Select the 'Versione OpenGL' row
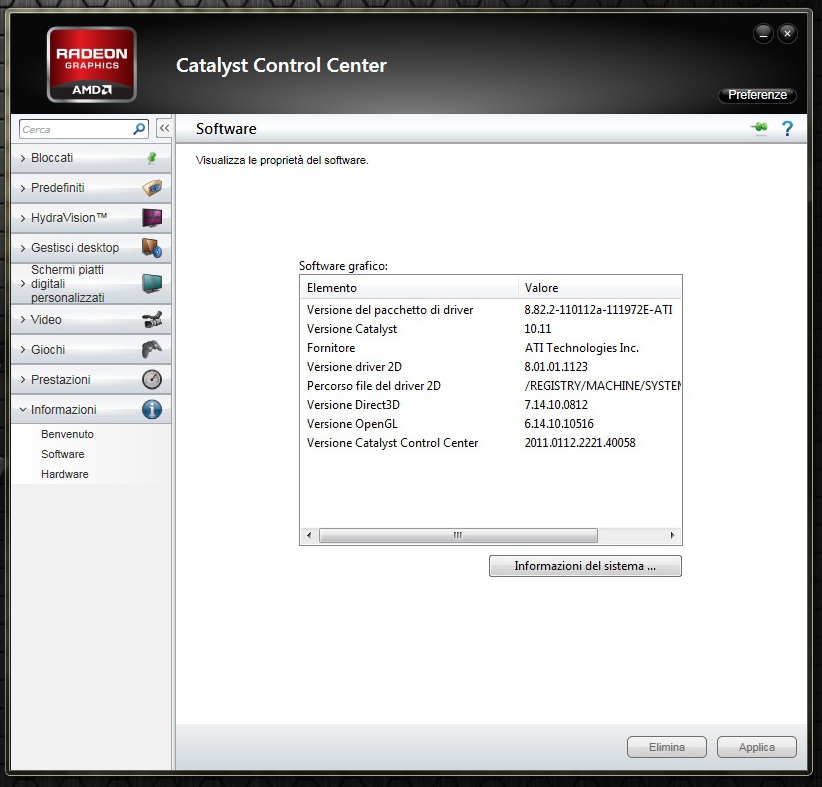Image resolution: width=822 pixels, height=787 pixels. (x=491, y=424)
